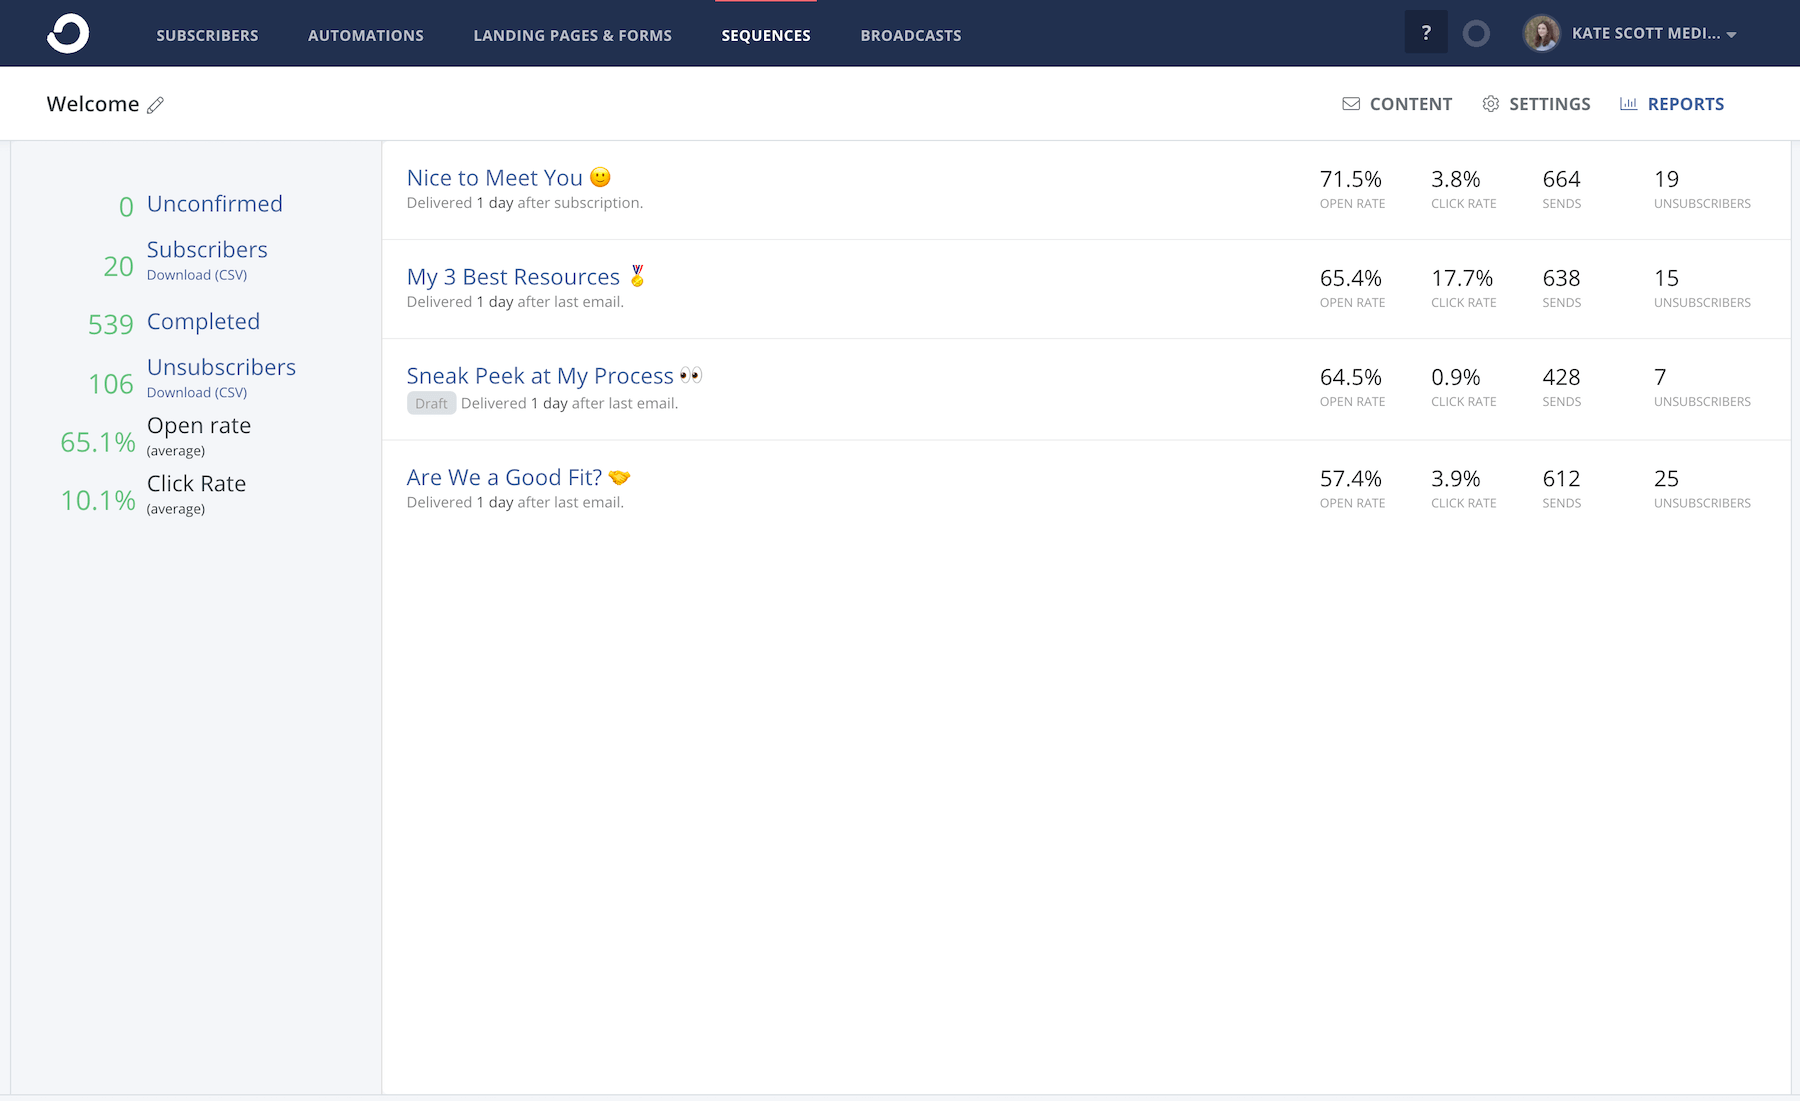
Task: Switch to the Broadcasts tab
Action: coord(909,35)
